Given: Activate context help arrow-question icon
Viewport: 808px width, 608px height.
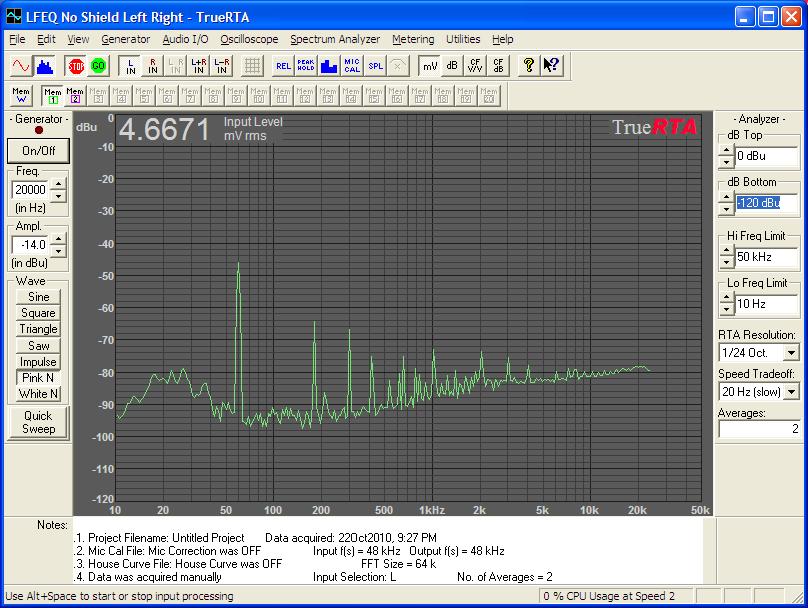Looking at the screenshot, I should (551, 65).
